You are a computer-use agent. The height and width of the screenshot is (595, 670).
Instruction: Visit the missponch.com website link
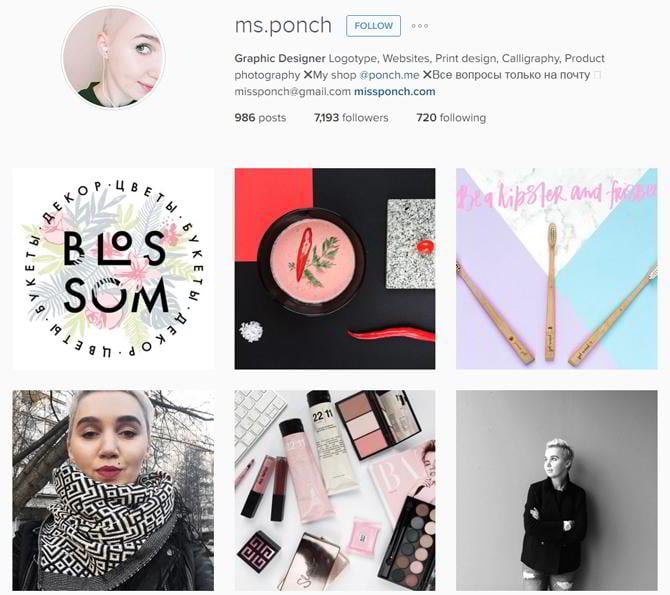coord(394,91)
